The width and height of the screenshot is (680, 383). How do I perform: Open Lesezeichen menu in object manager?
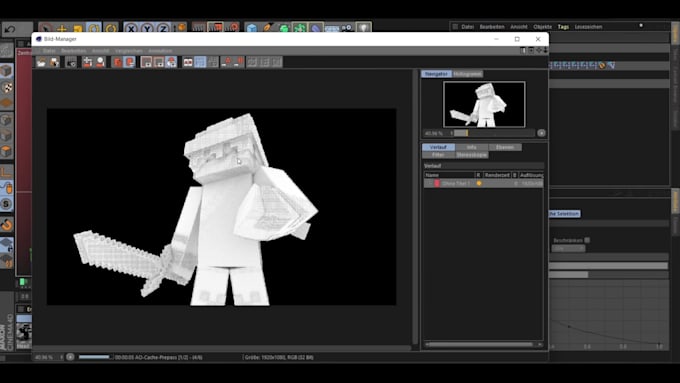pos(588,27)
